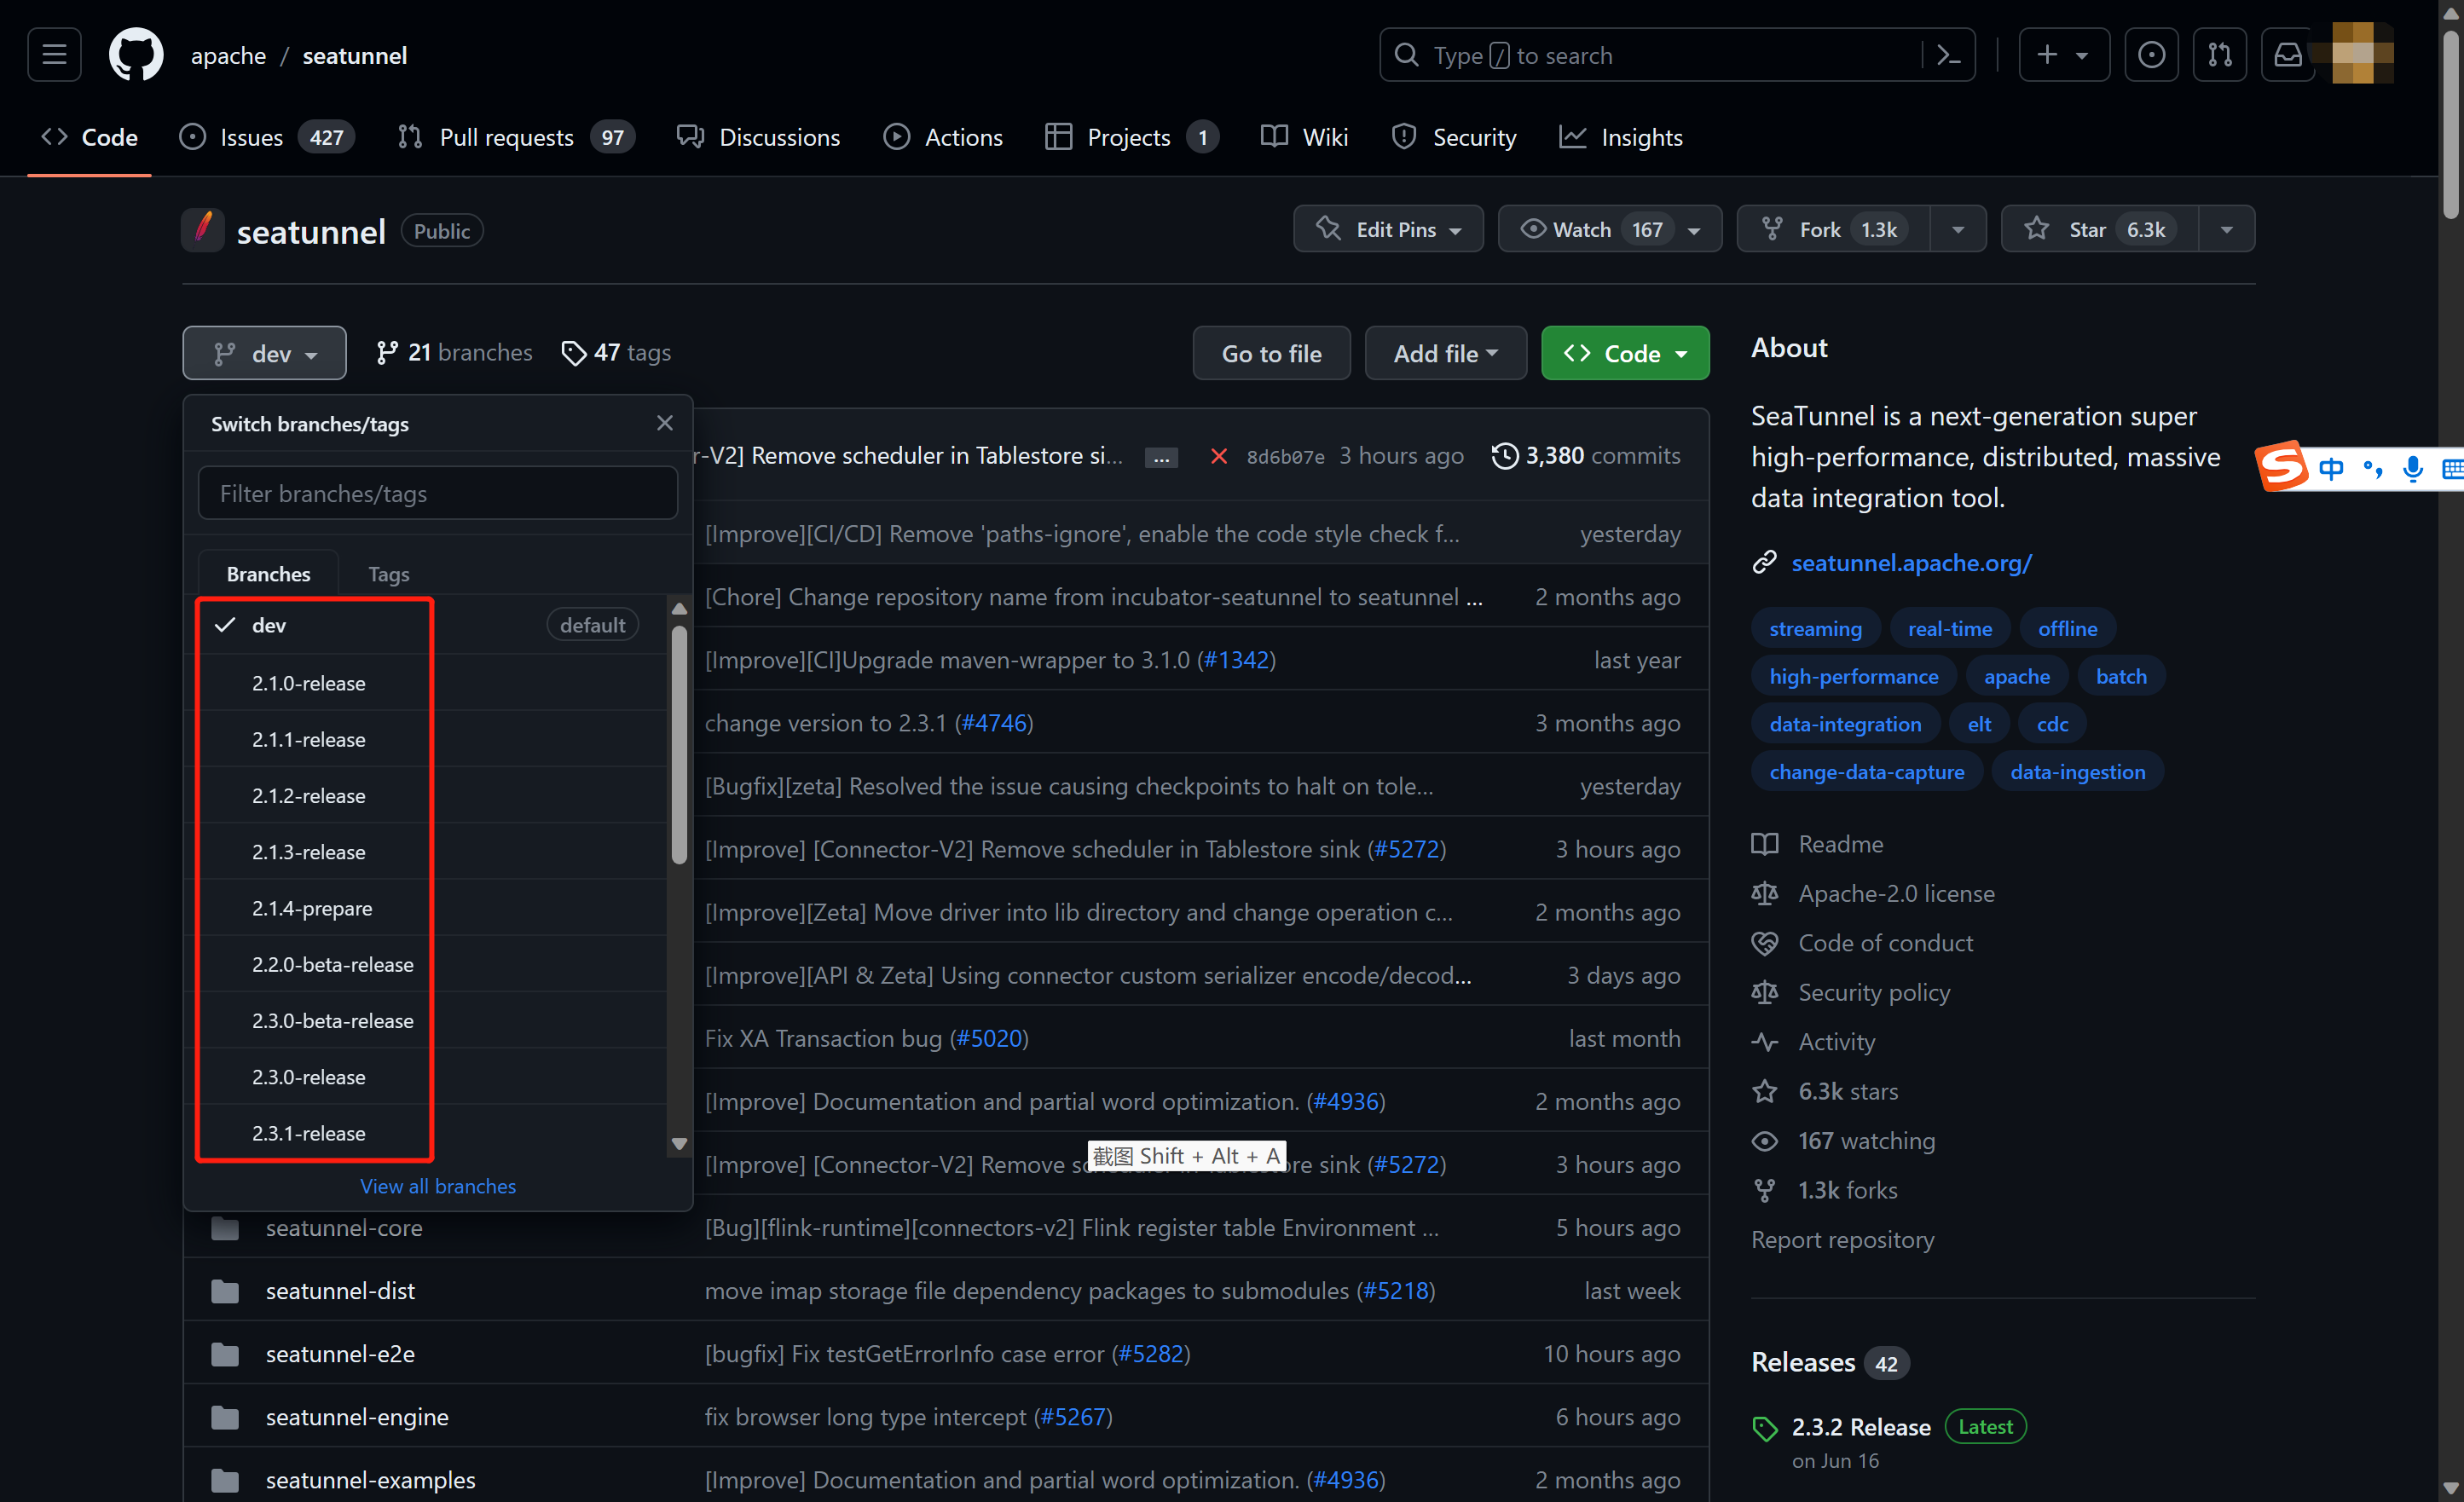
Task: Open the command palette icon
Action: tap(1948, 55)
